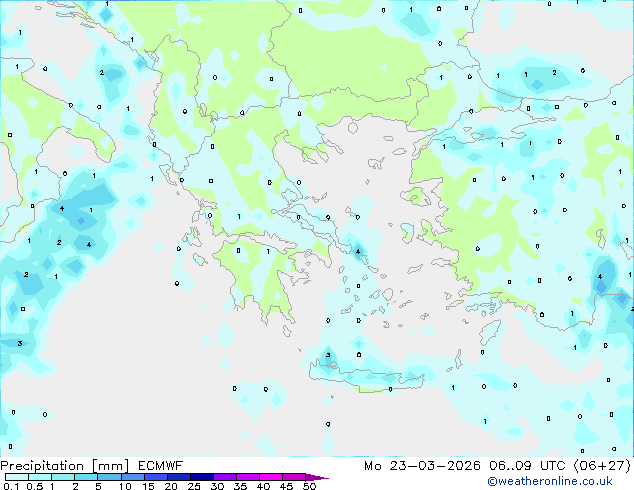Image resolution: width=634 pixels, height=490 pixels.
Task: Select the legend value '20'
Action: [171, 486]
